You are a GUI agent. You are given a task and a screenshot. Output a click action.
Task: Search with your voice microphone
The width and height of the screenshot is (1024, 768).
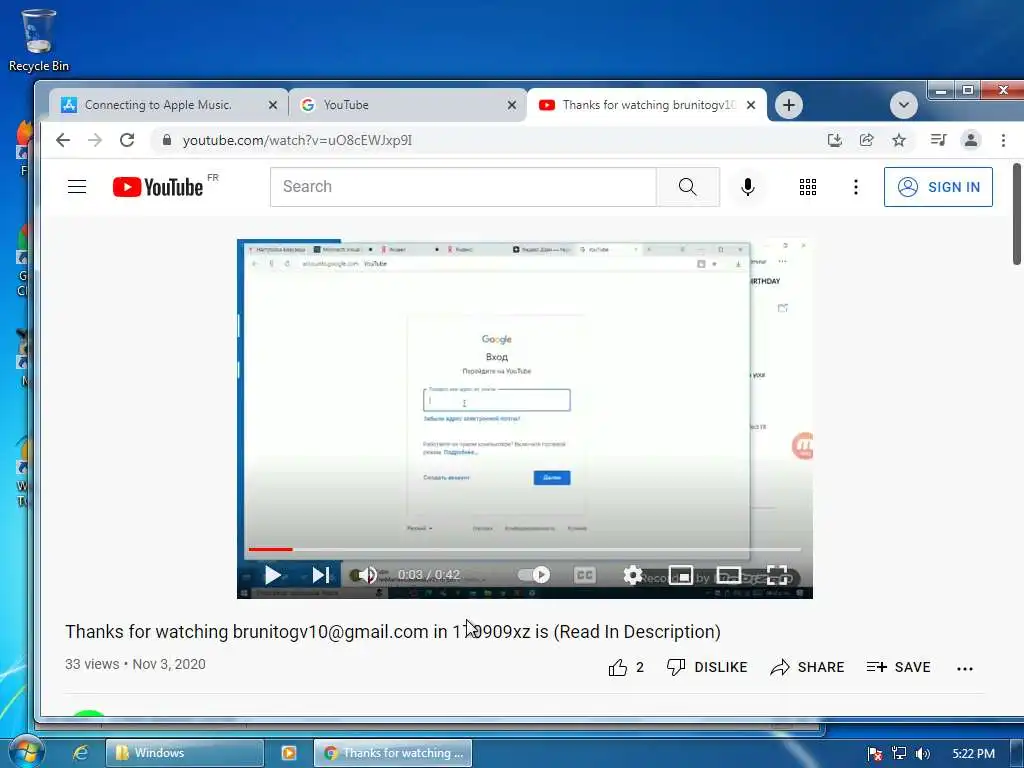pyautogui.click(x=748, y=187)
